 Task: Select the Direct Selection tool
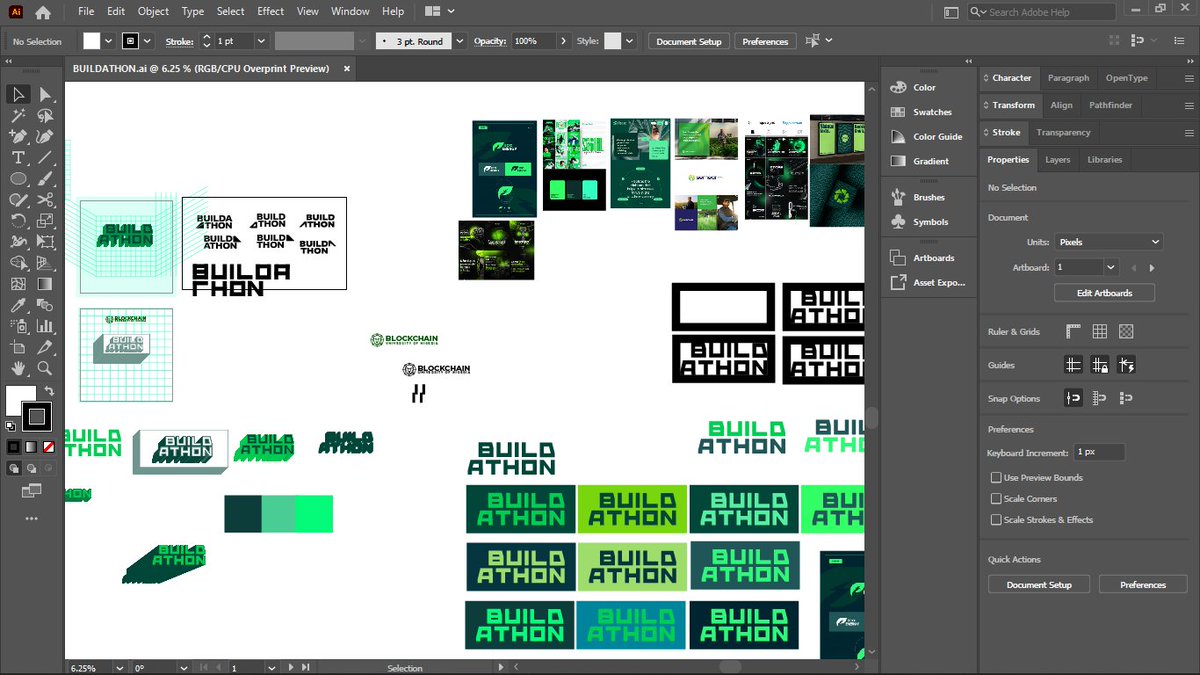pos(45,94)
